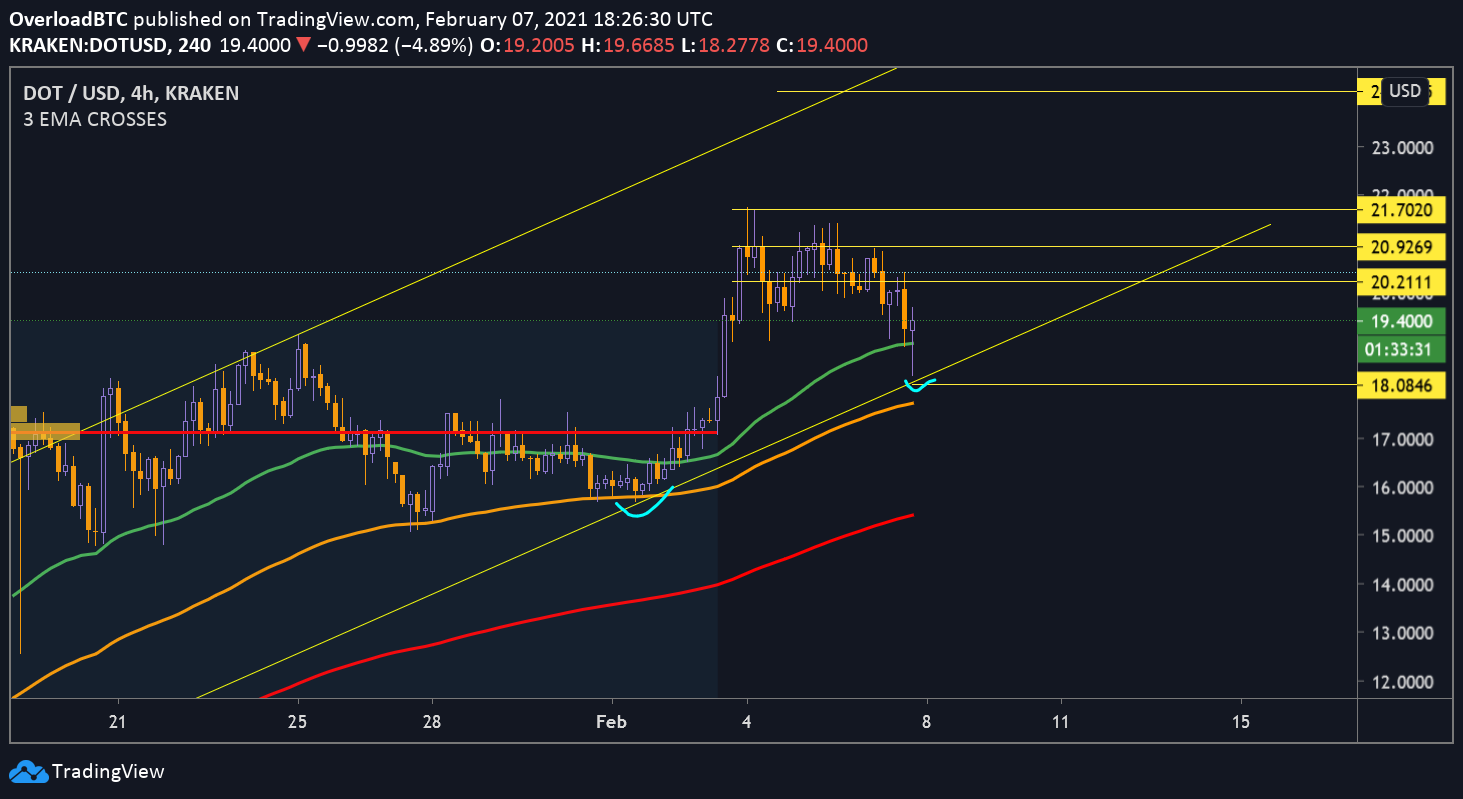The width and height of the screenshot is (1463, 799).
Task: Click the green 19.4000 current price label
Action: (1402, 321)
